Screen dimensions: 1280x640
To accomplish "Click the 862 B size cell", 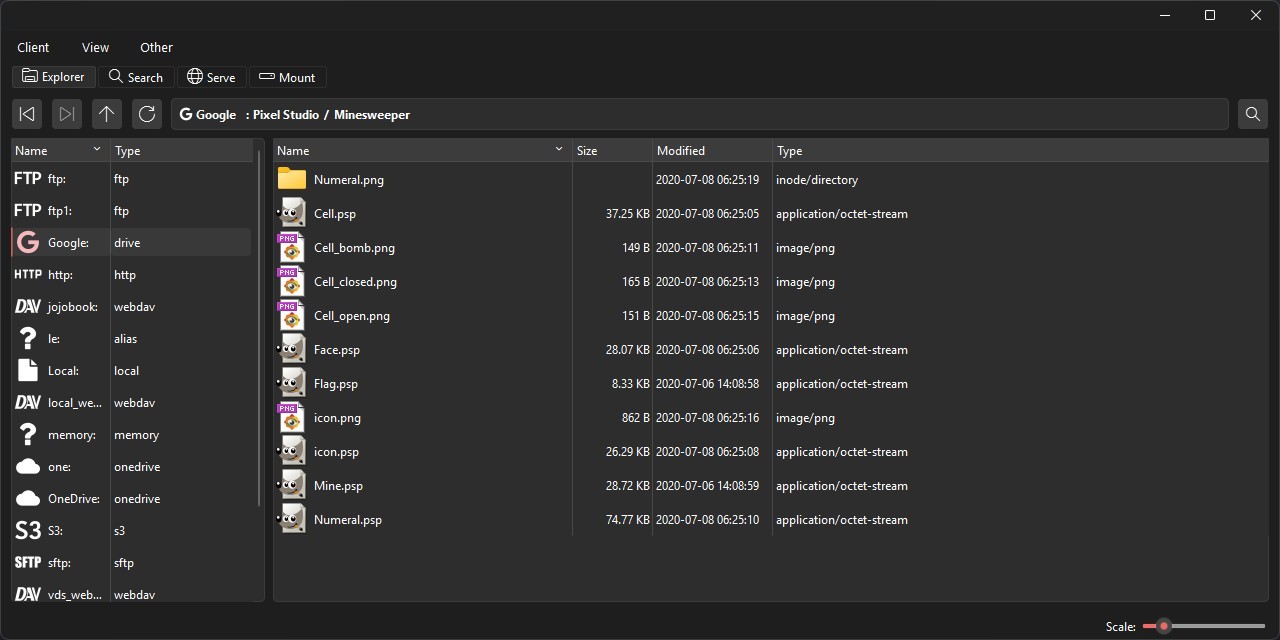I will [x=636, y=418].
